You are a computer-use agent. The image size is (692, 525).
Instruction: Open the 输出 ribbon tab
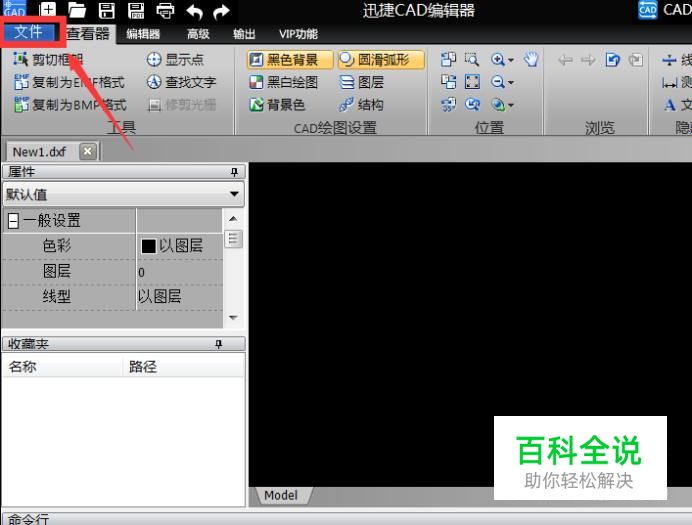(244, 34)
